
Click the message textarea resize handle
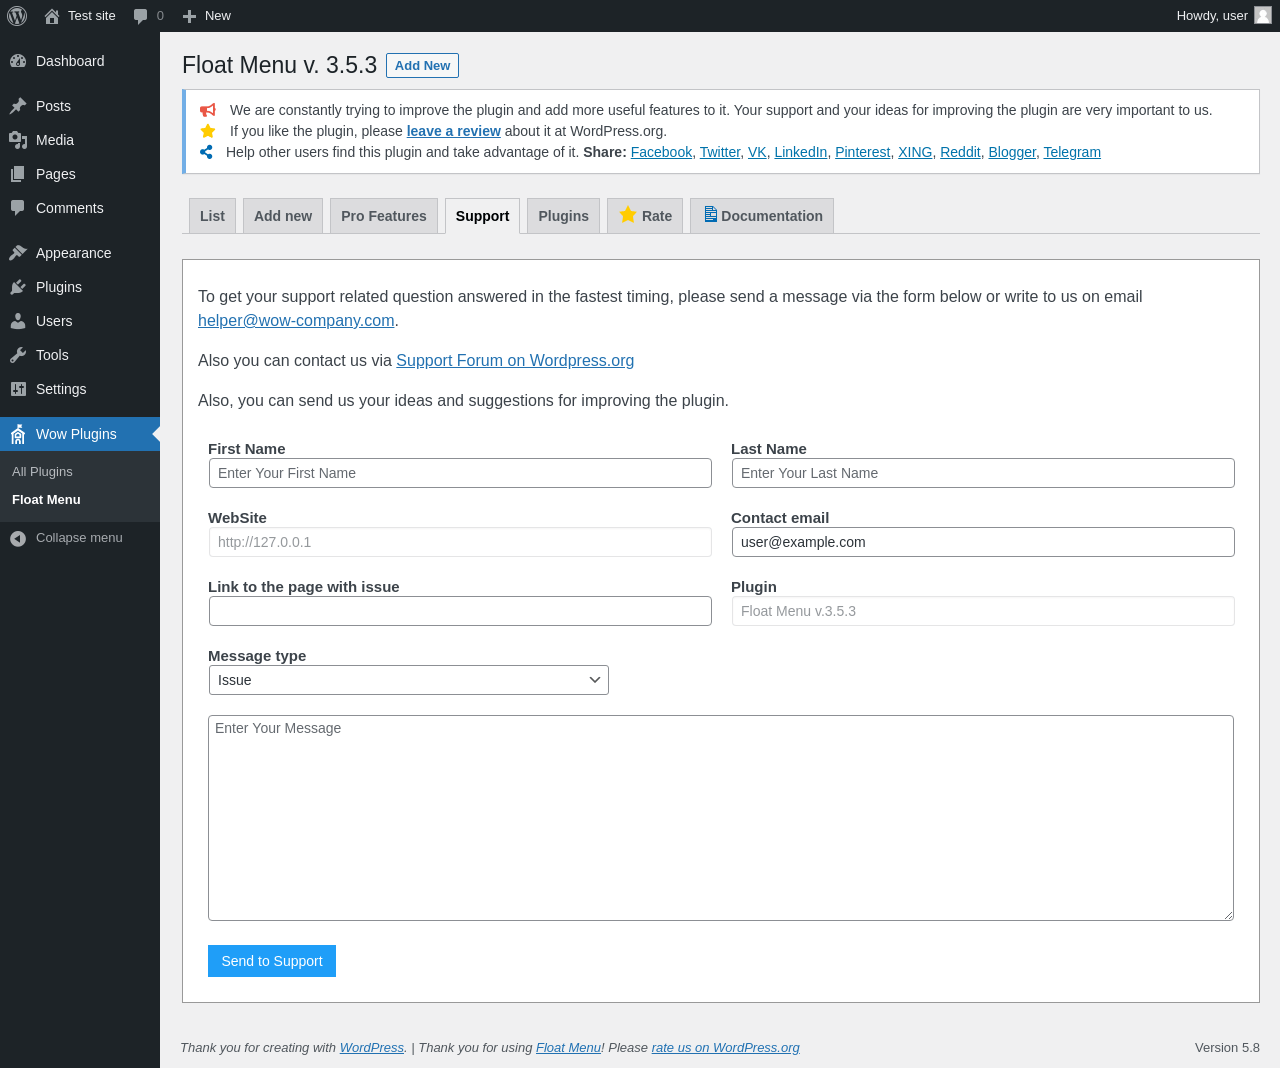pyautogui.click(x=1227, y=914)
